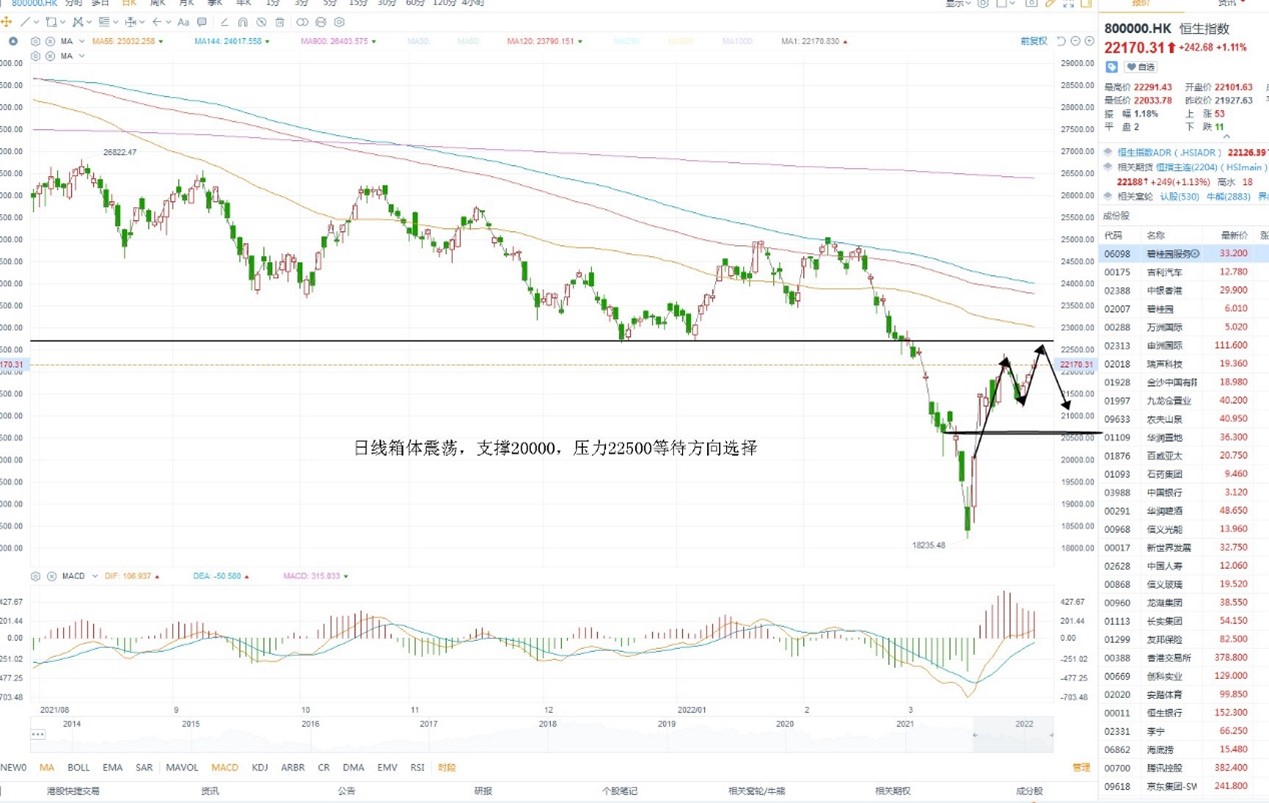The height and width of the screenshot is (803, 1269).
Task: Select the 腾讯控股 constituent stock row
Action: click(1183, 768)
